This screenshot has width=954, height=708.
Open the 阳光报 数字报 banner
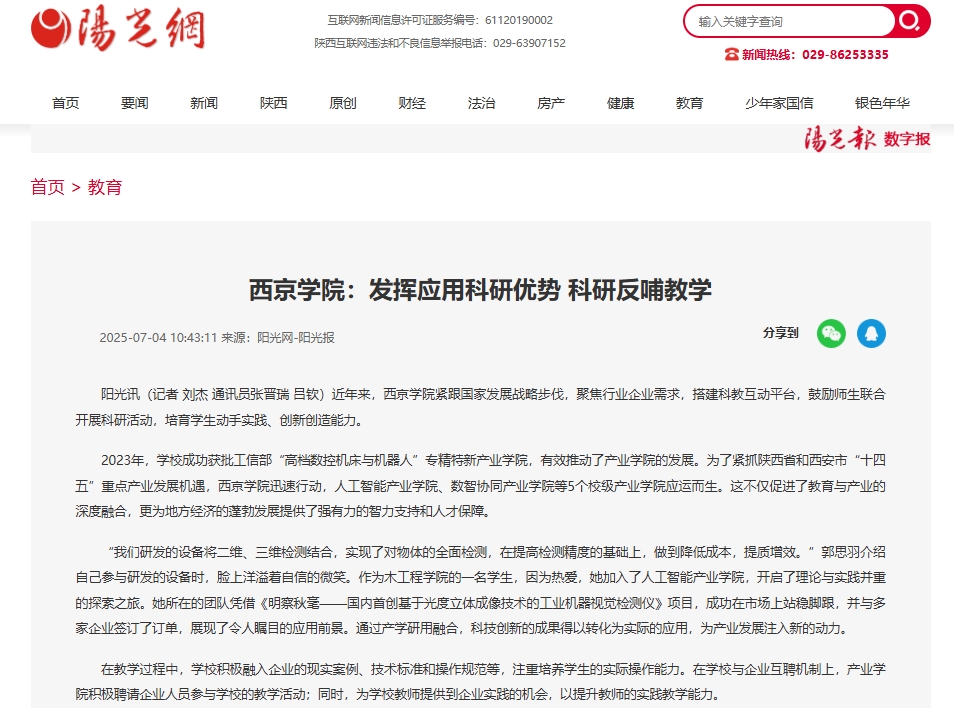[x=867, y=139]
